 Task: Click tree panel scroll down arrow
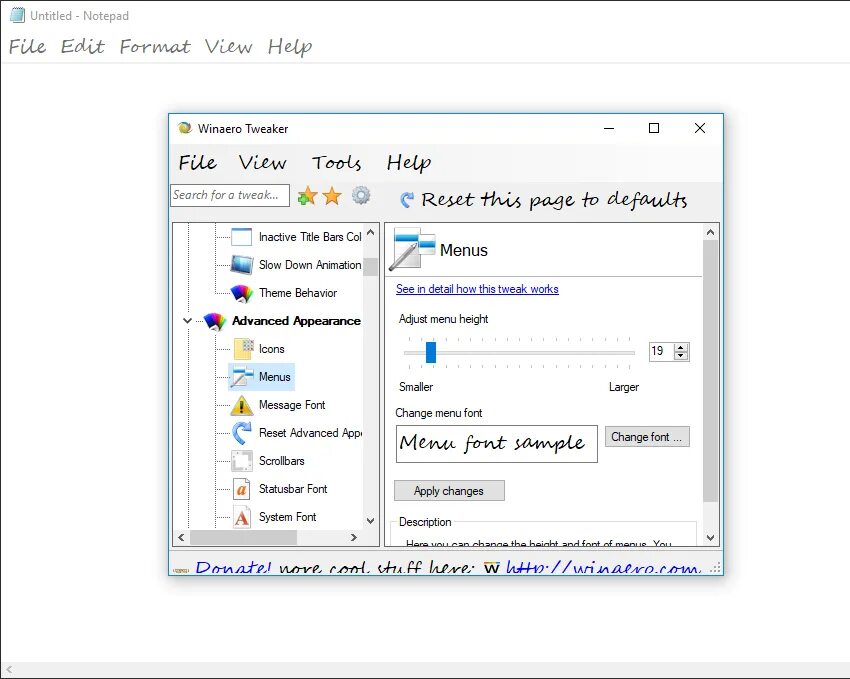371,521
